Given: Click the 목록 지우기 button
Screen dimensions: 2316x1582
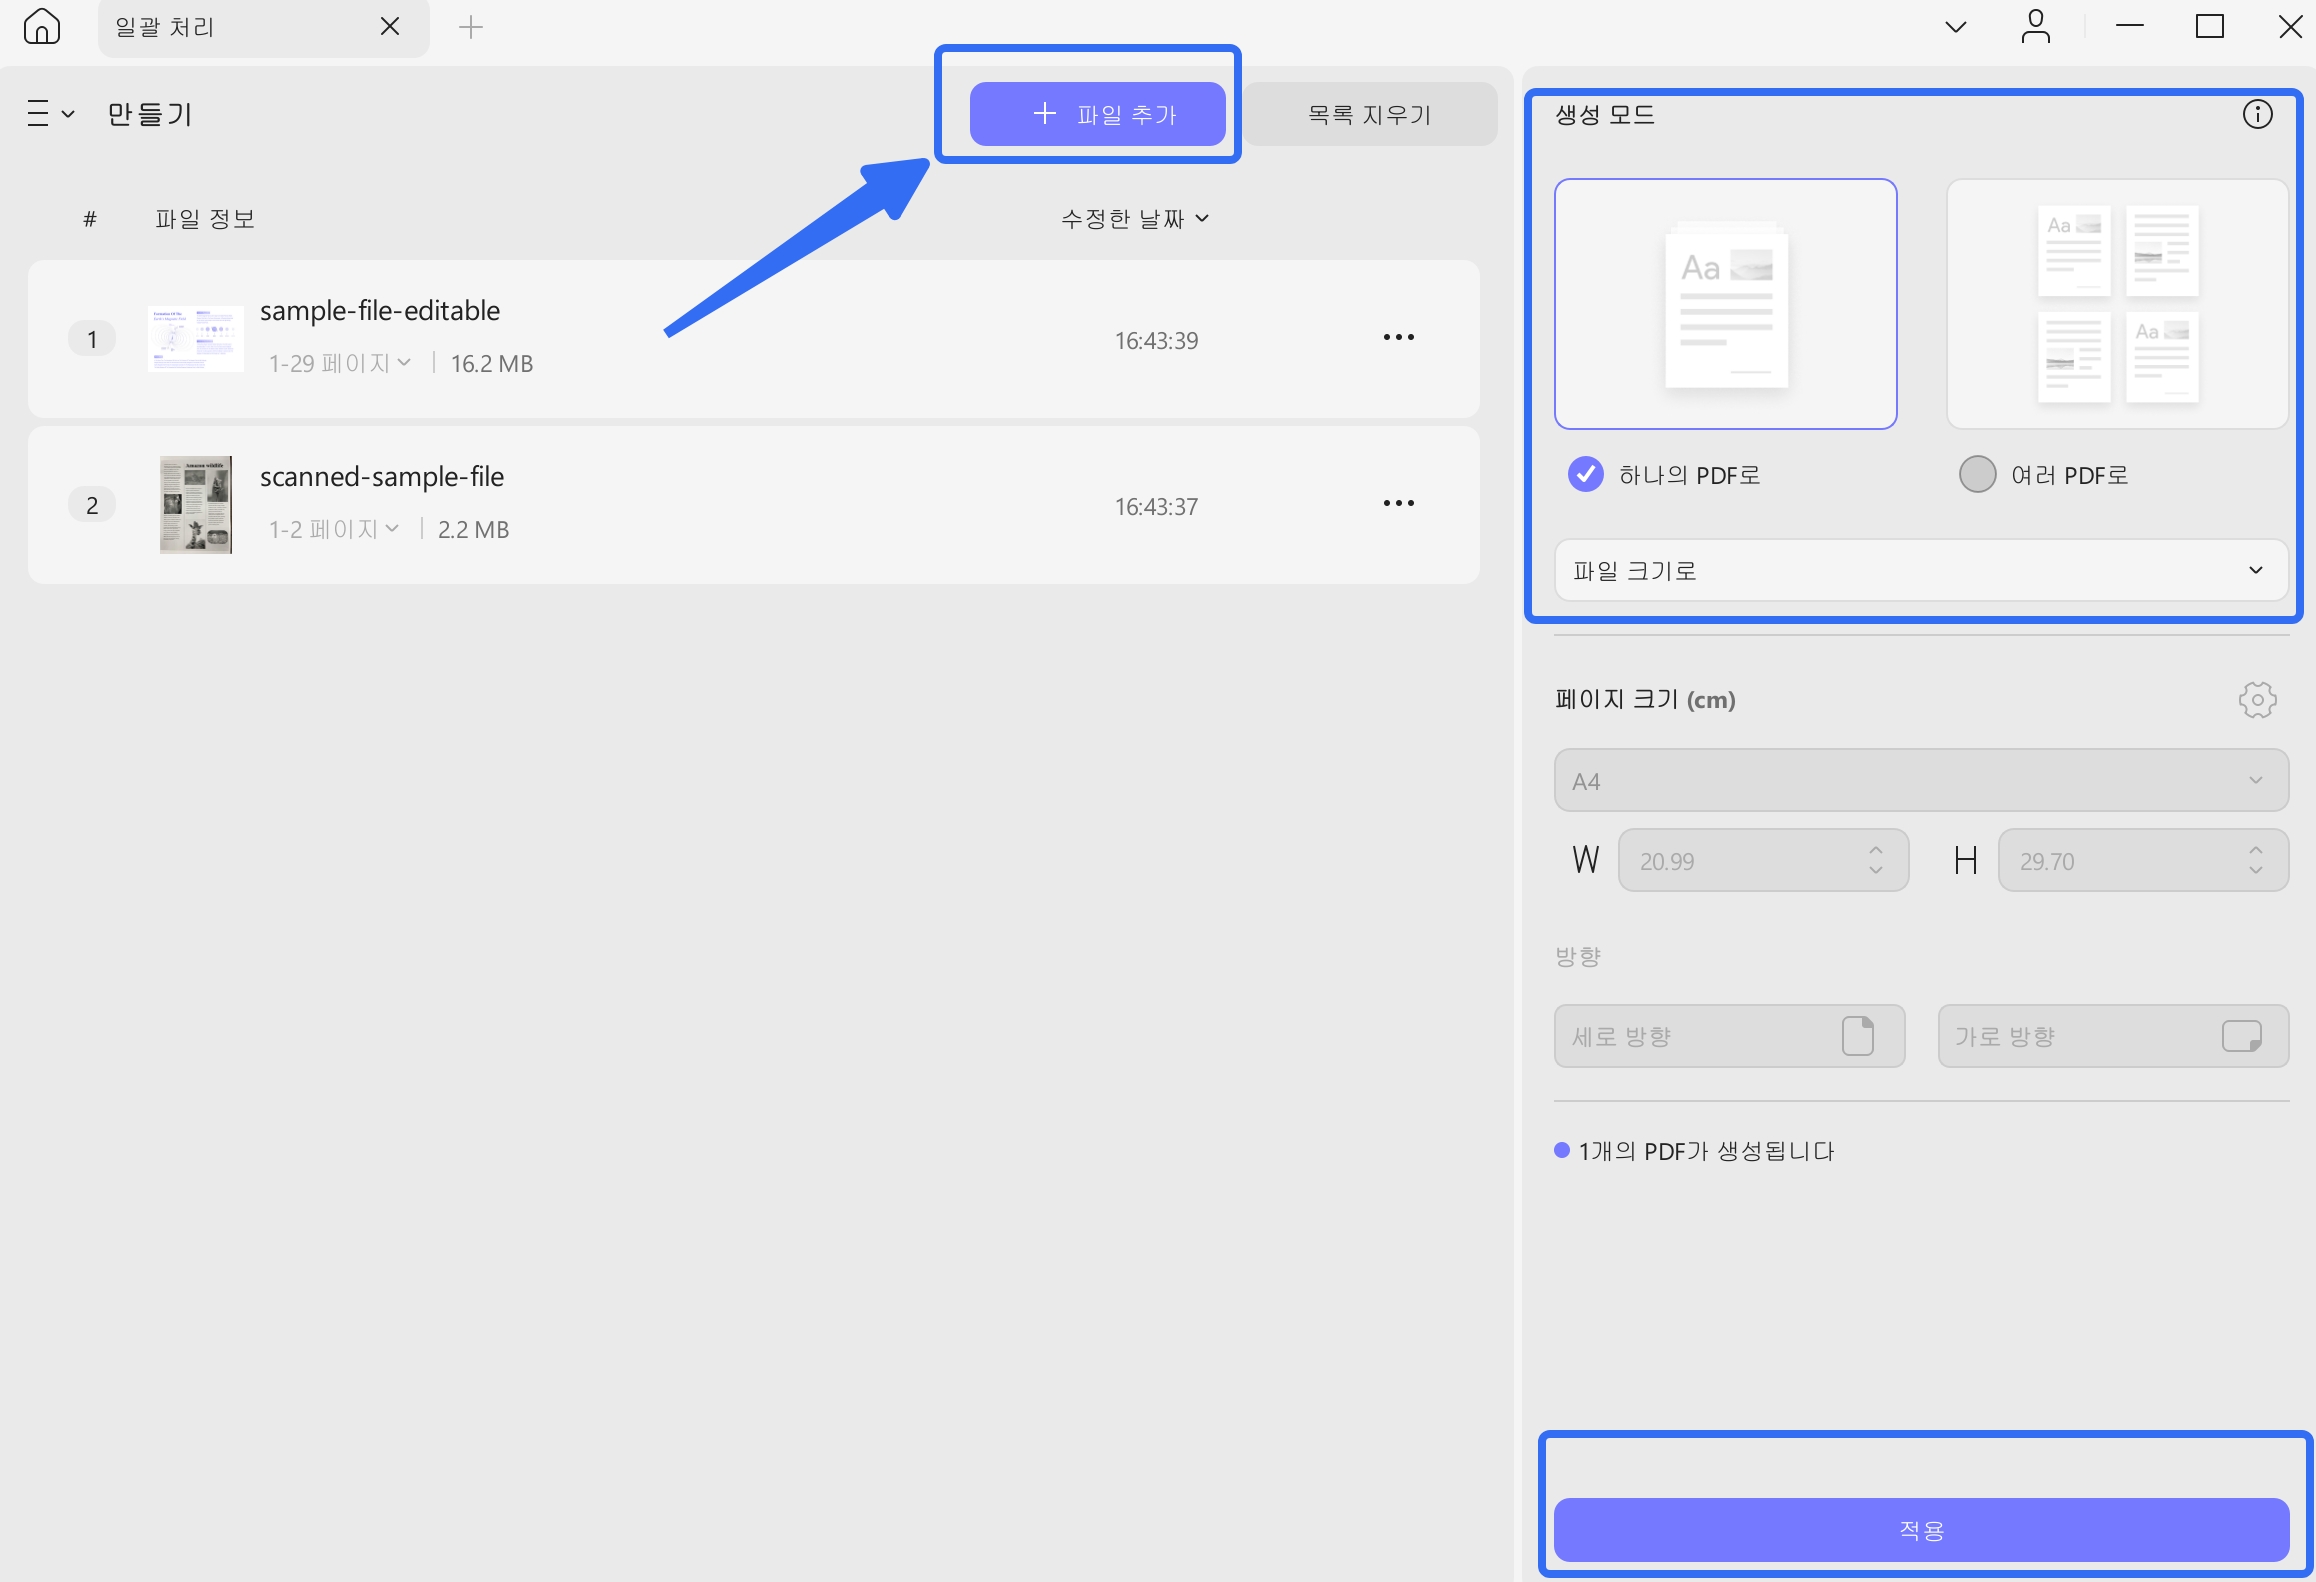Looking at the screenshot, I should 1370,114.
